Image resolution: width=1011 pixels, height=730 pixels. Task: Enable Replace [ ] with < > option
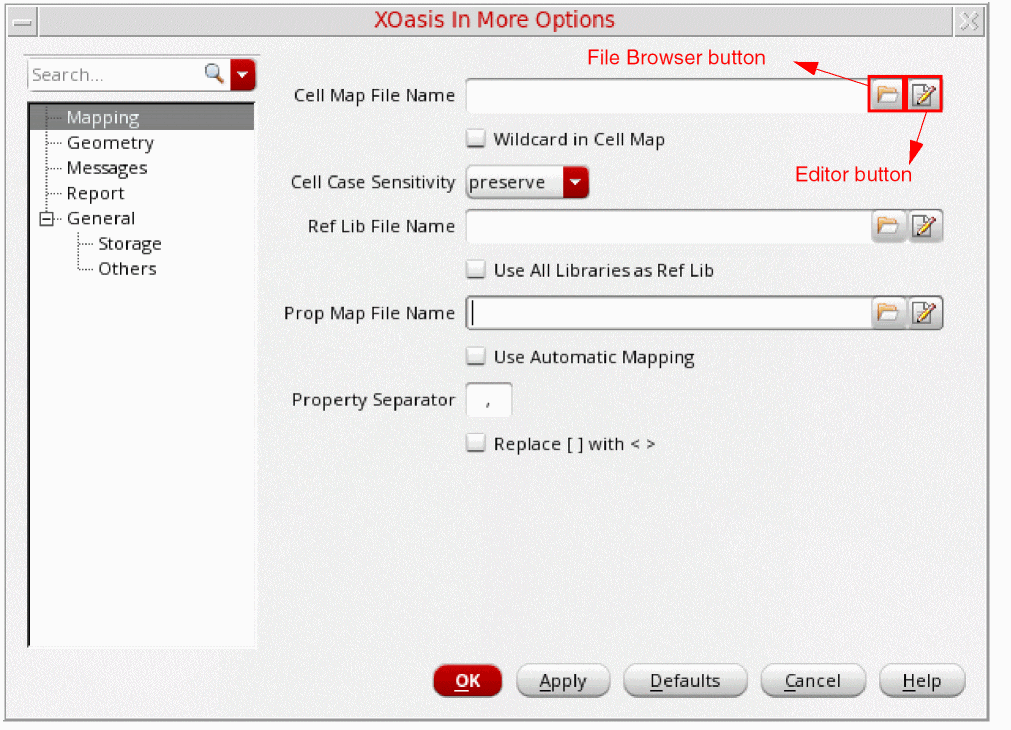(x=476, y=443)
